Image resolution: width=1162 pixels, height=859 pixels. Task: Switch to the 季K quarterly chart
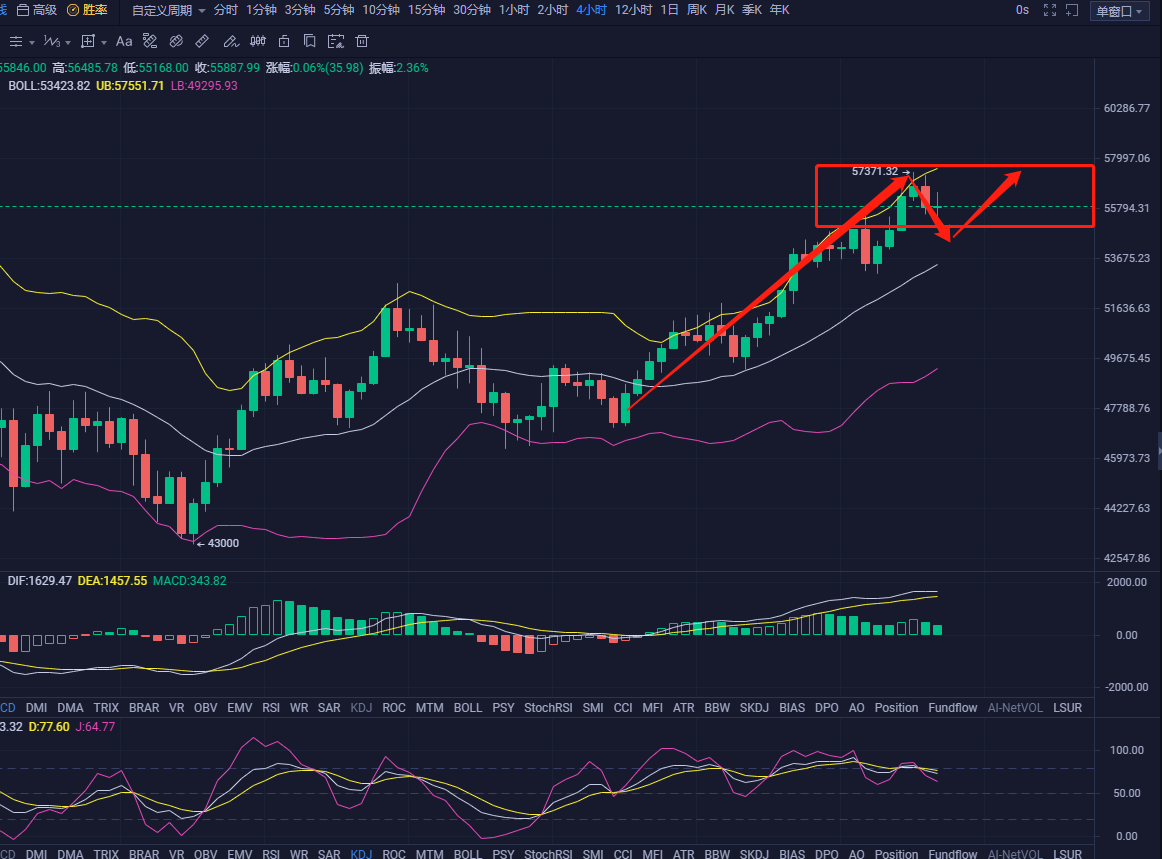751,10
